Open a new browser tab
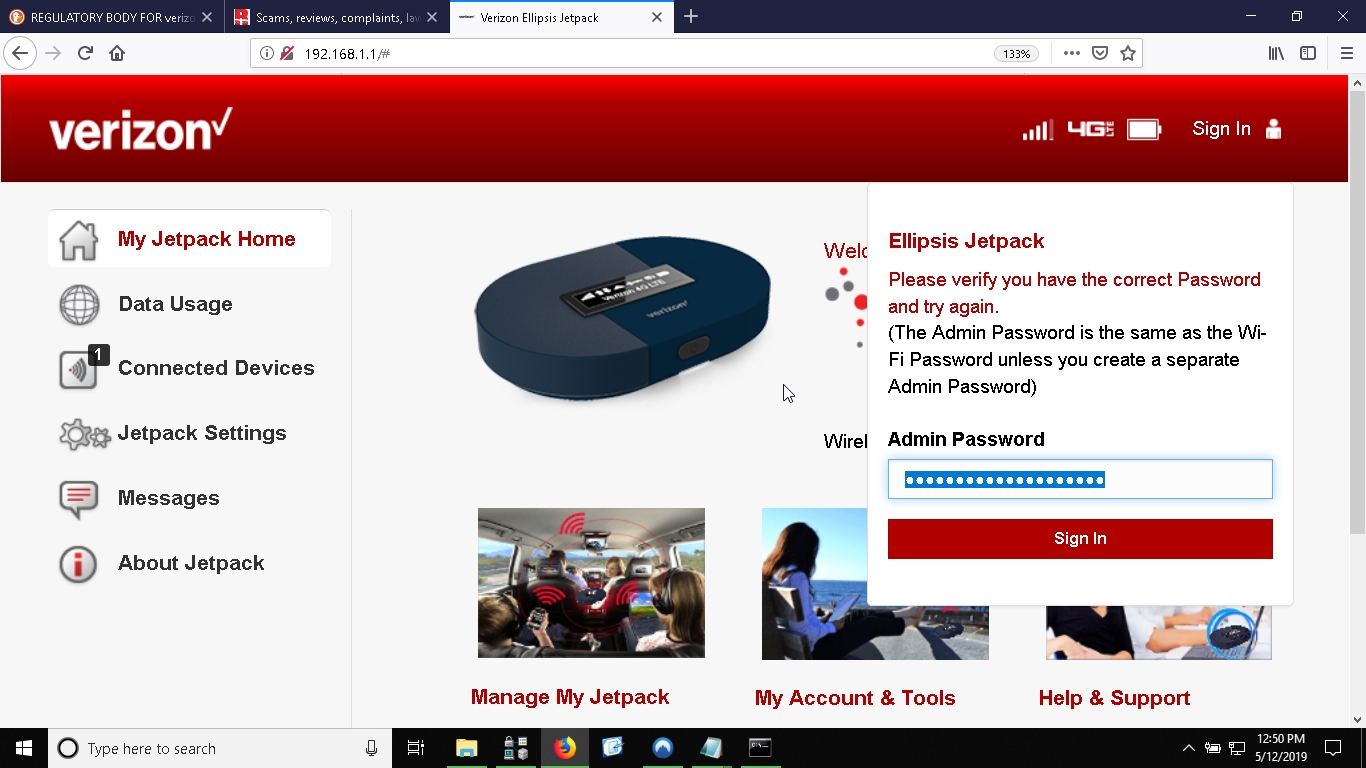 691,17
